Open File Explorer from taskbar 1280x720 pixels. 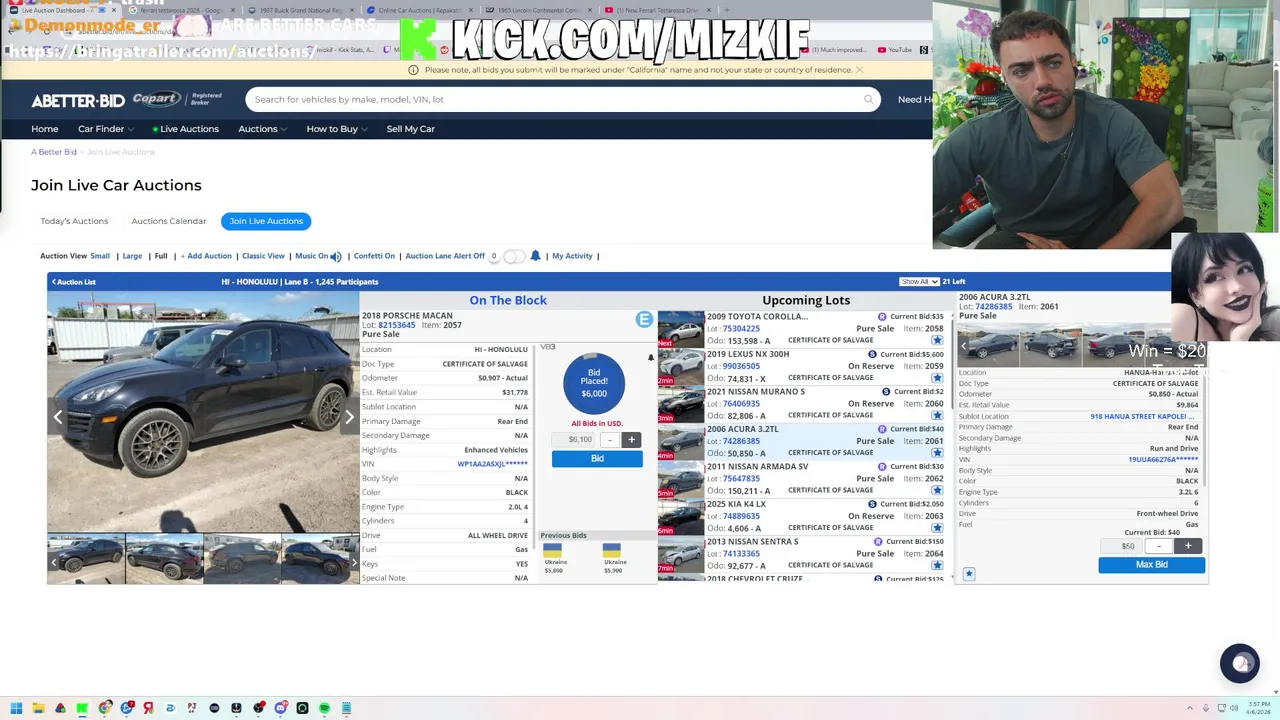38,708
